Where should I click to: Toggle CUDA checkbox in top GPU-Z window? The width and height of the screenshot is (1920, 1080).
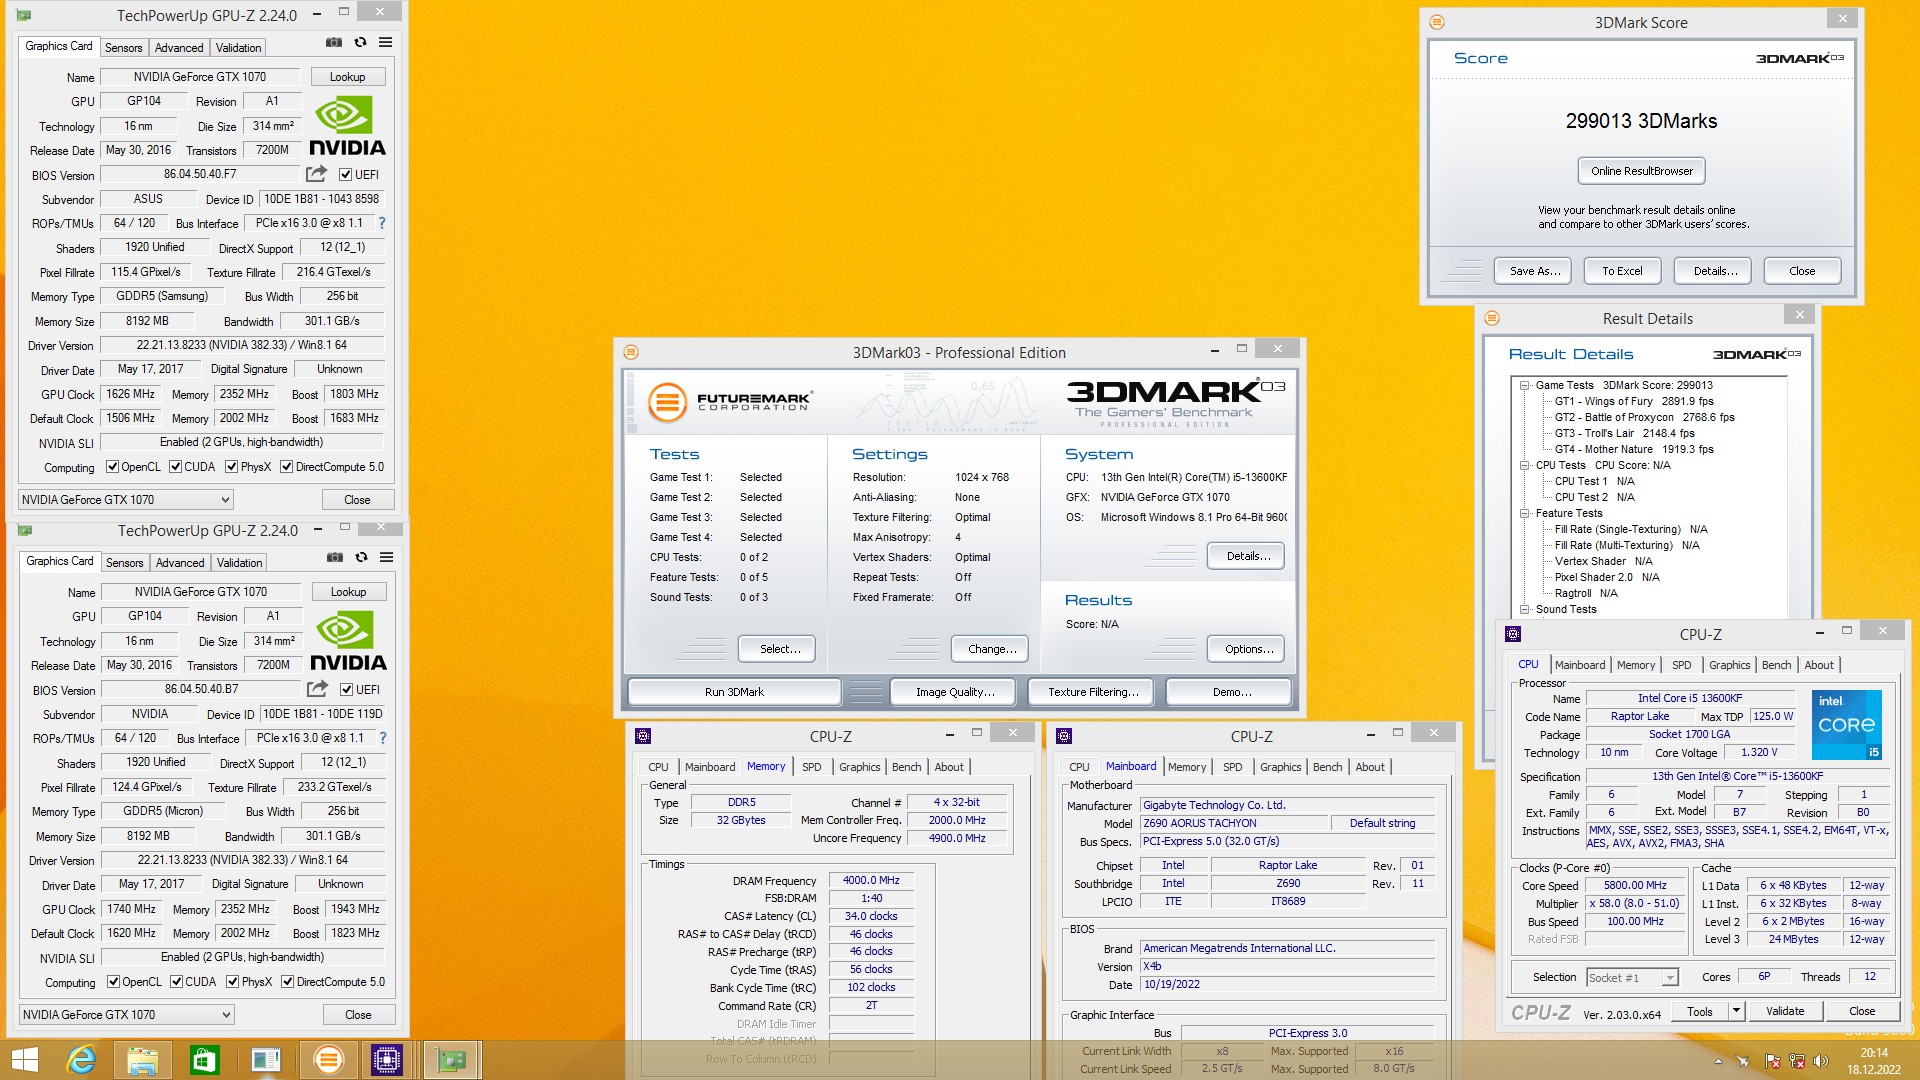pos(176,467)
